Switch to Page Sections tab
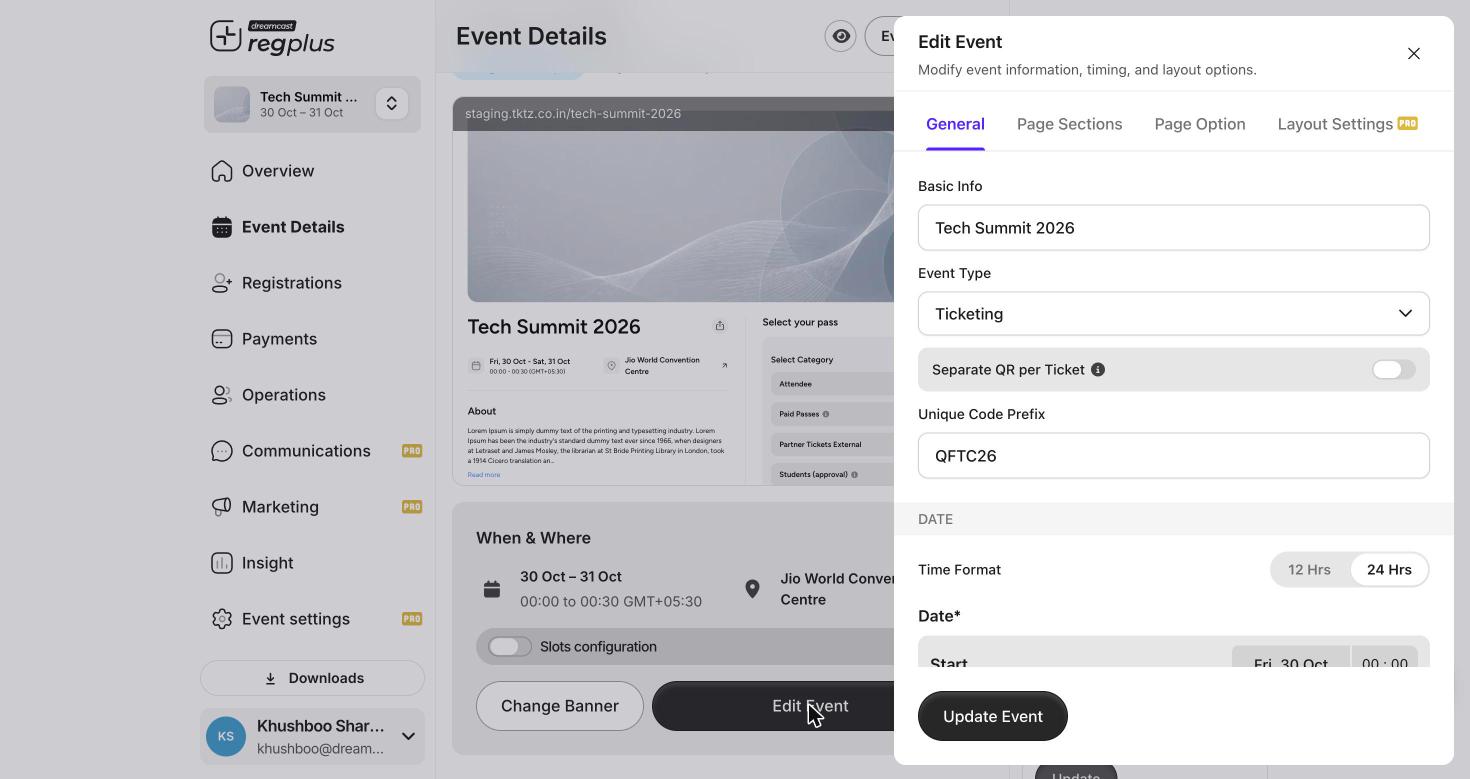1470x779 pixels. [x=1069, y=124]
